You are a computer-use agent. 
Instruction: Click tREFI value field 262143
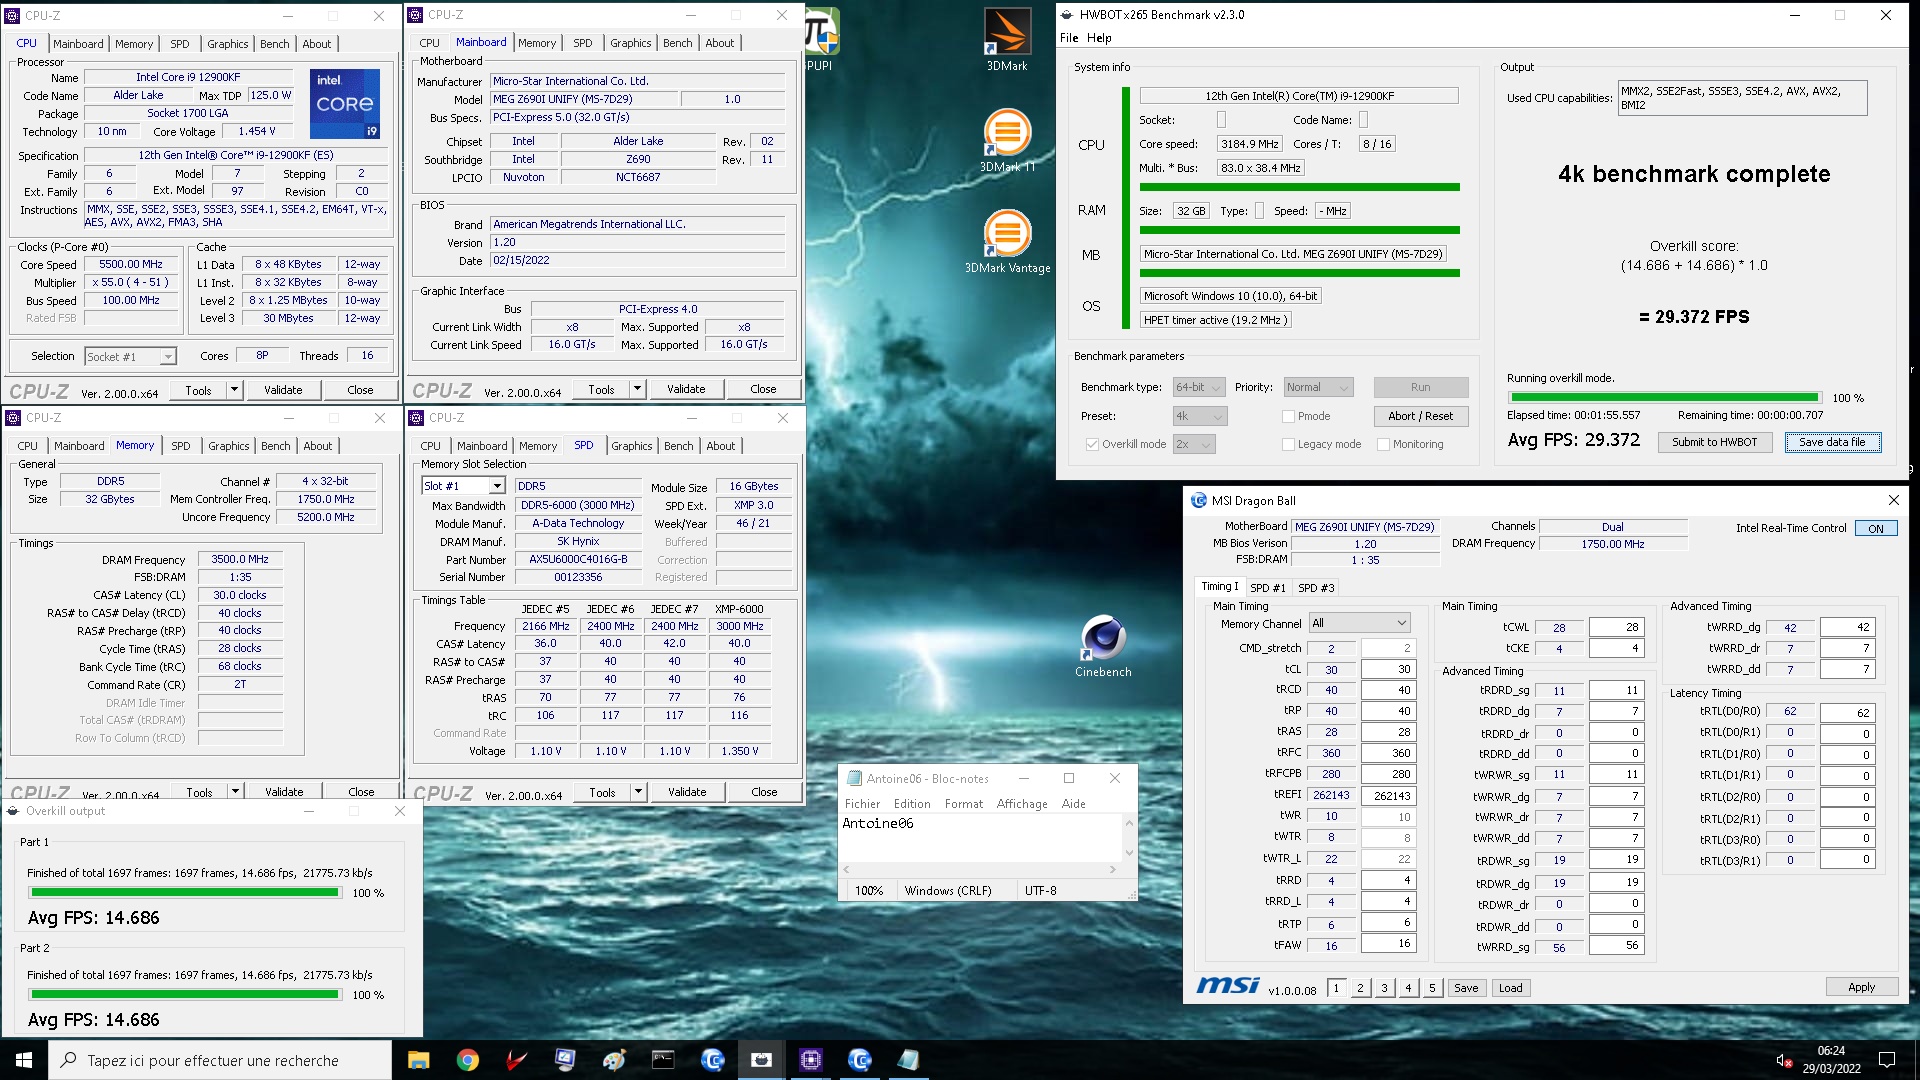tap(1388, 796)
